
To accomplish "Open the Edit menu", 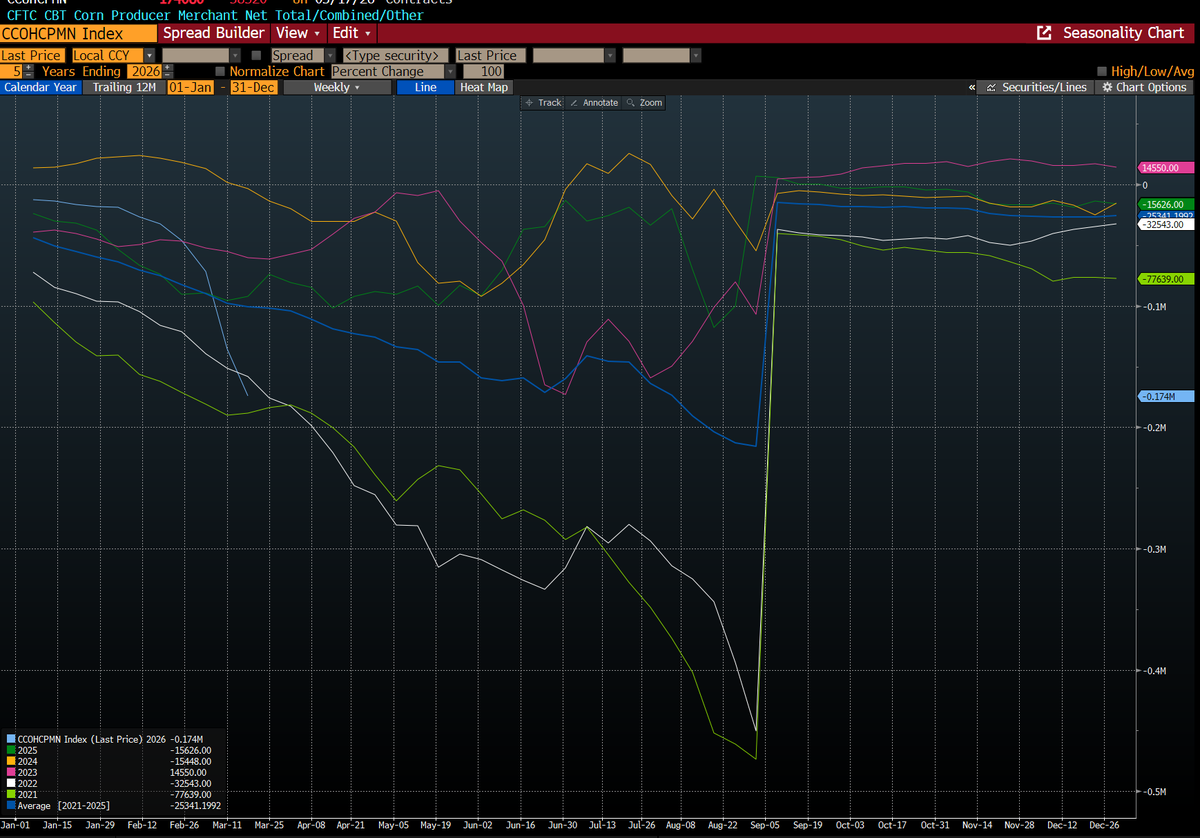I will click(x=352, y=33).
